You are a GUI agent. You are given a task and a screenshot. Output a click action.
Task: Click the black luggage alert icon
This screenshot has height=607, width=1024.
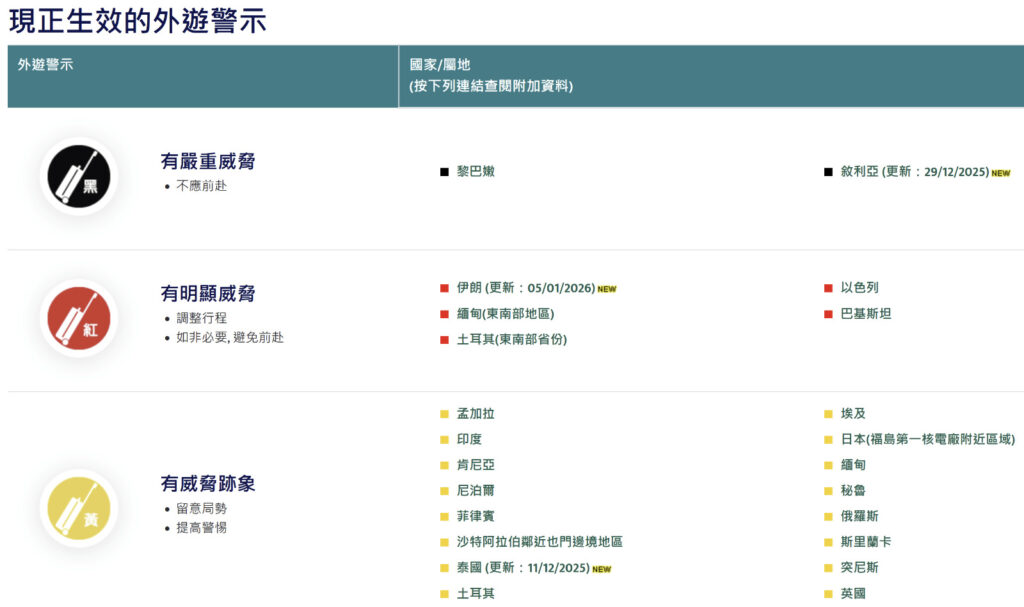pyautogui.click(x=78, y=177)
